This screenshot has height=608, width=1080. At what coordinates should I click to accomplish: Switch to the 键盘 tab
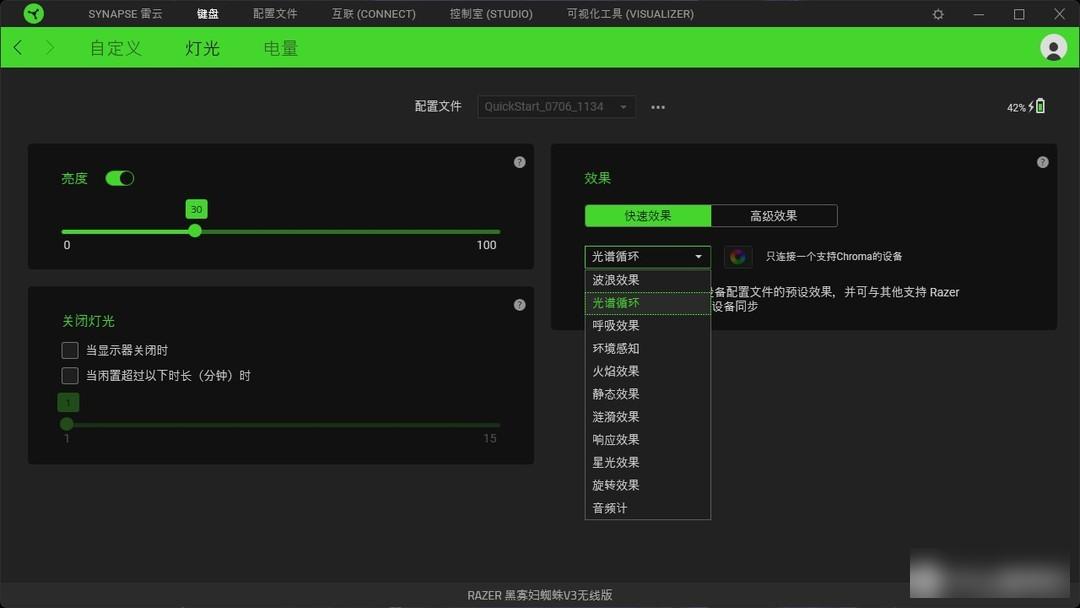(207, 14)
